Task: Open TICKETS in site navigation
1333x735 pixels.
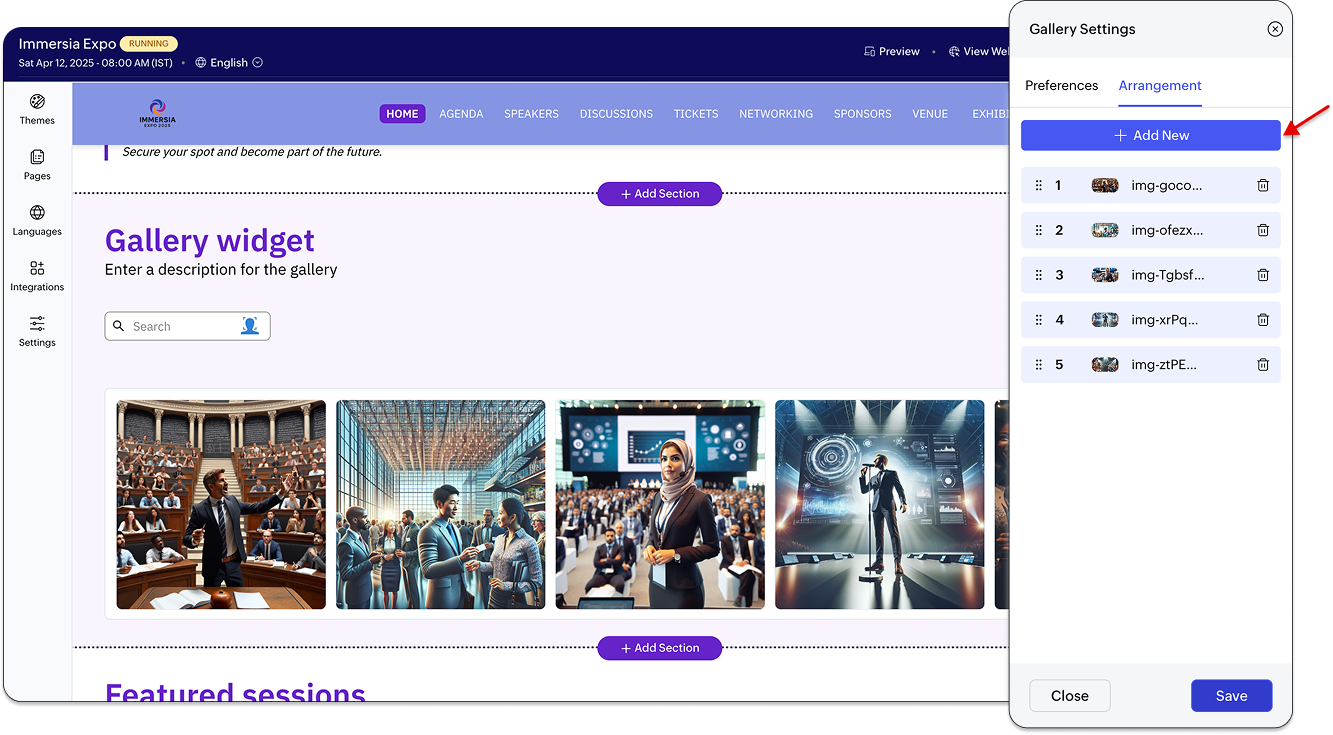Action: [x=696, y=114]
